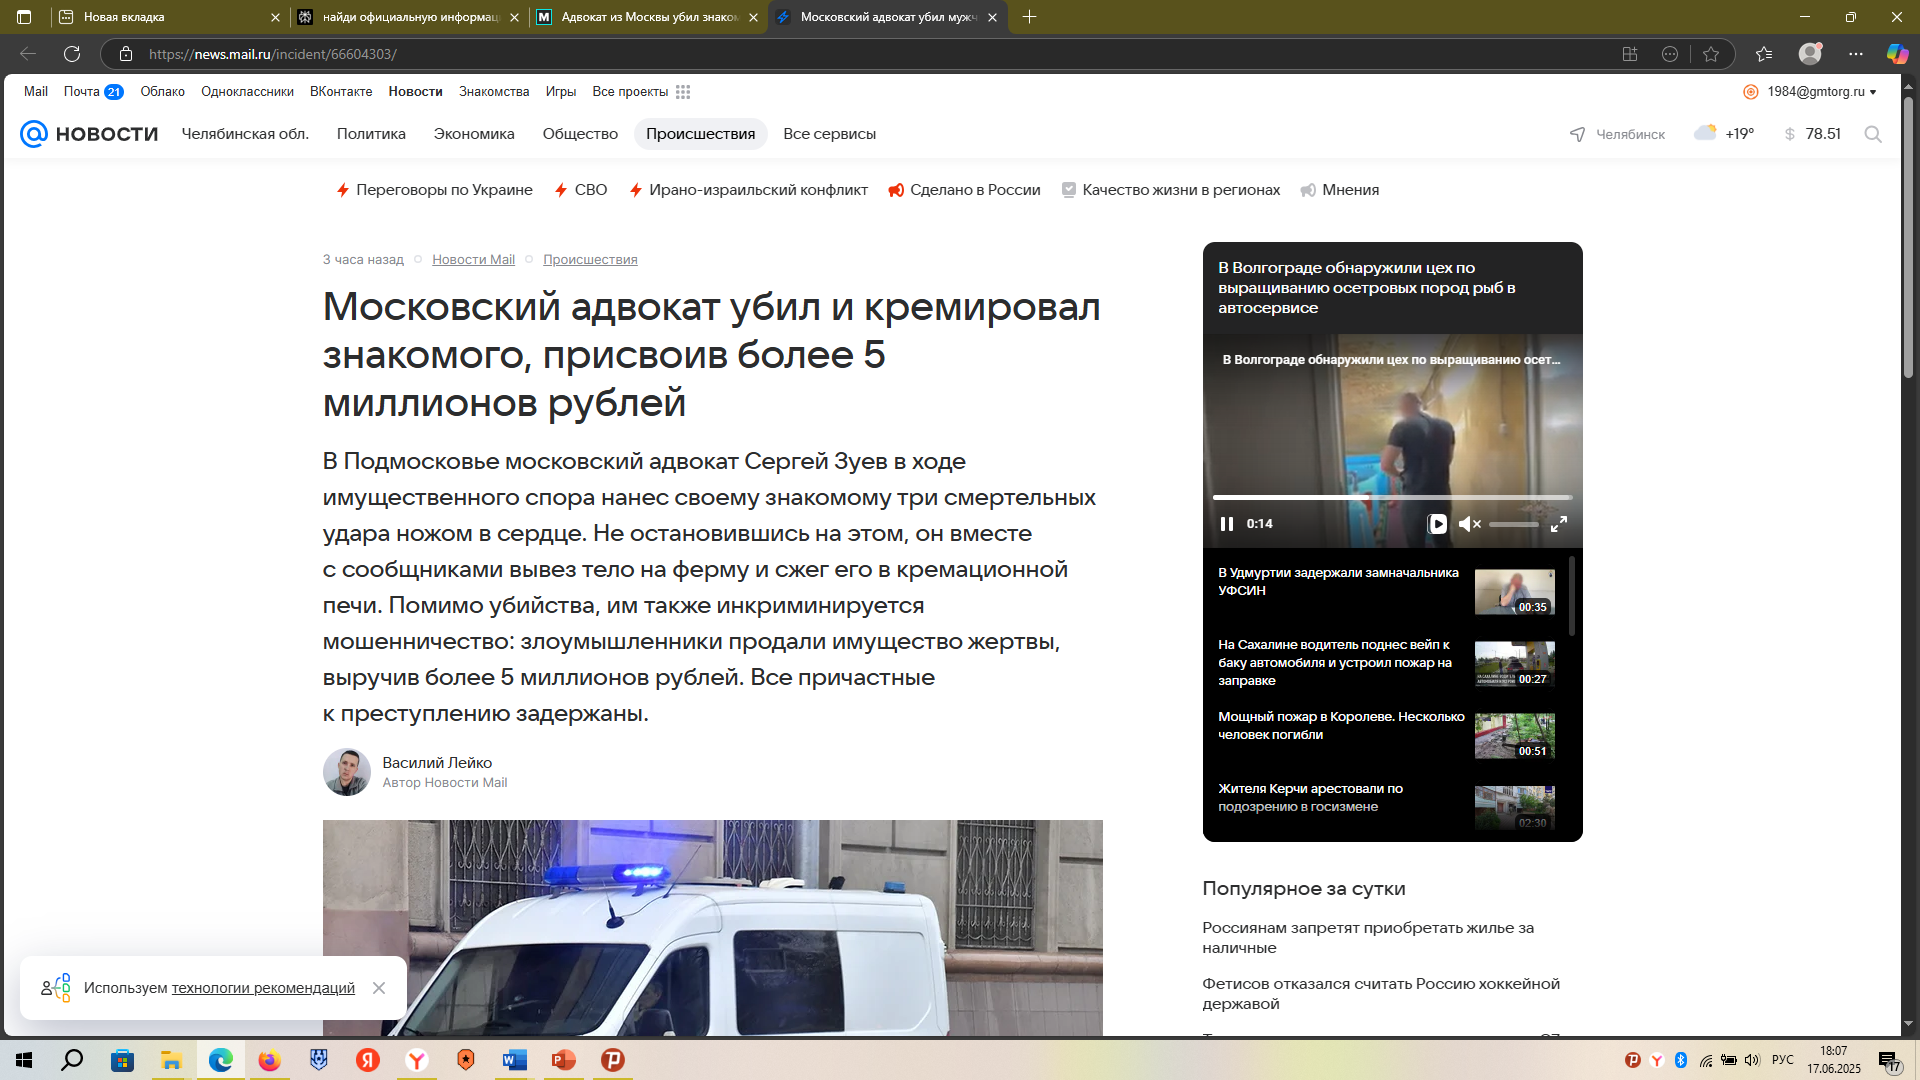The height and width of the screenshot is (1080, 1920).
Task: Click the Mail Novosti logo
Action: pyautogui.click(x=89, y=134)
